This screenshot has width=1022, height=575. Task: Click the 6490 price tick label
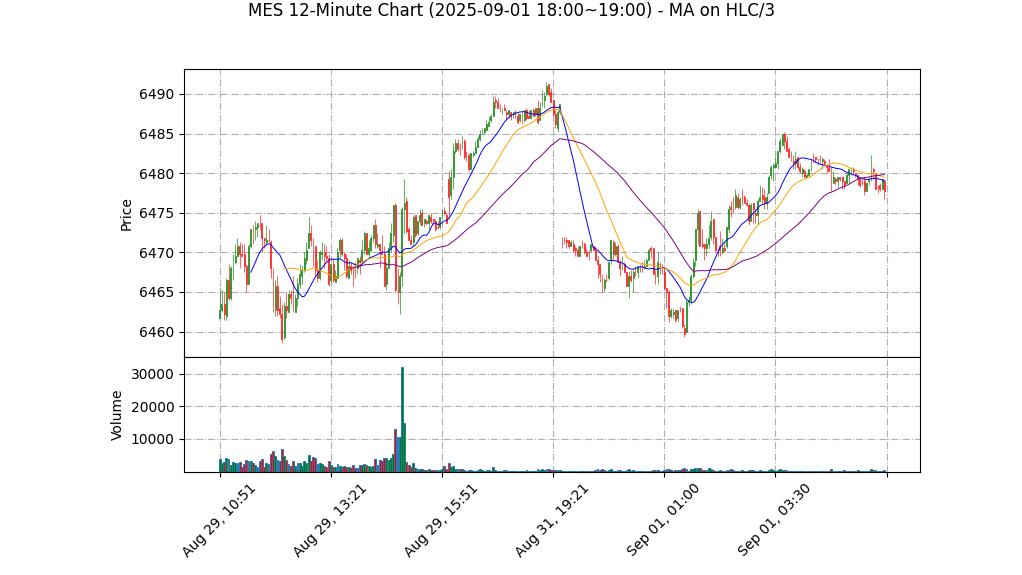tap(156, 95)
